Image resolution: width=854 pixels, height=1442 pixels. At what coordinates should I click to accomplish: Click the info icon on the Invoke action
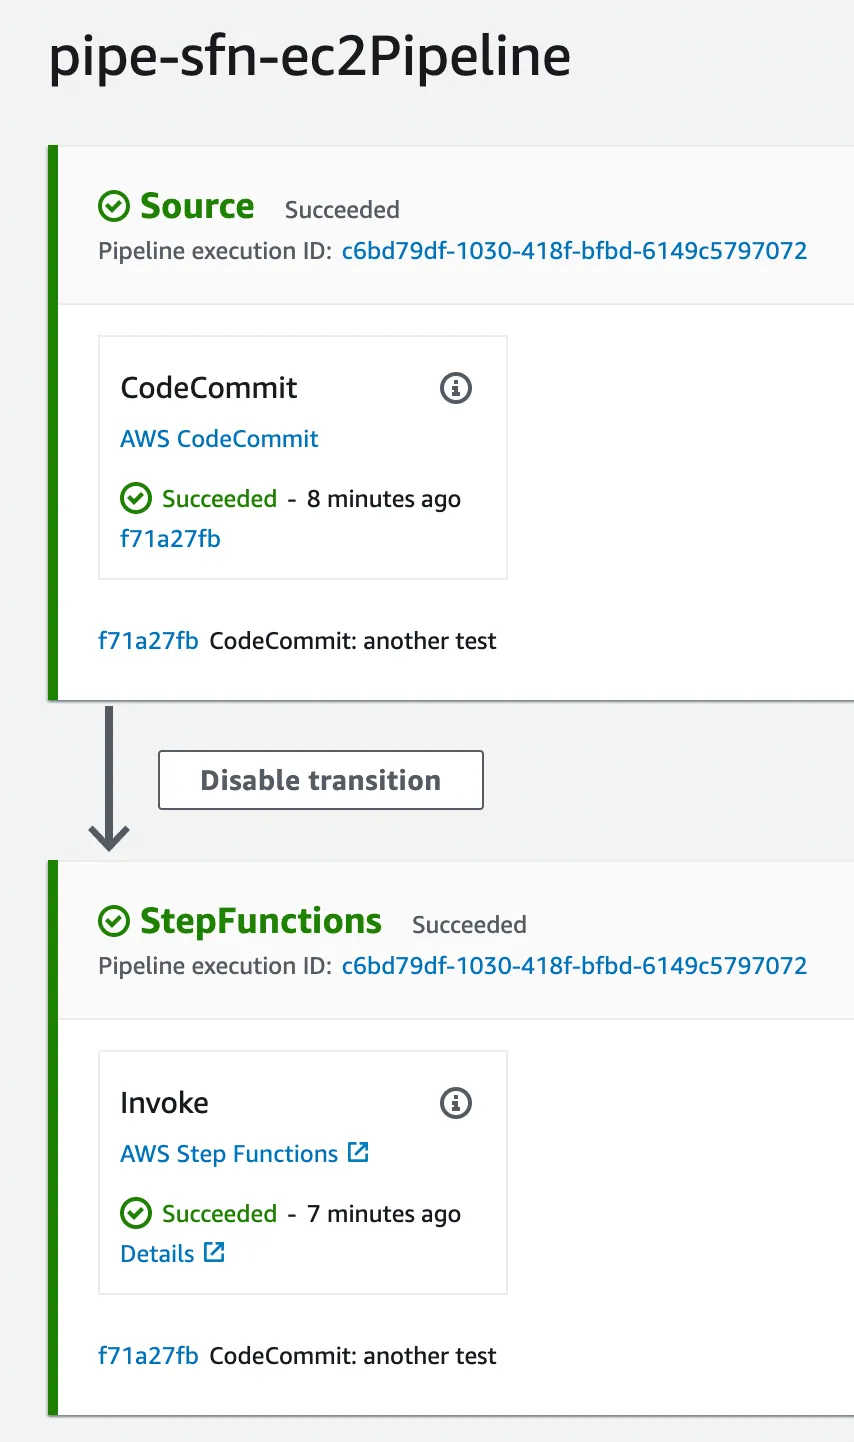[x=456, y=1103]
